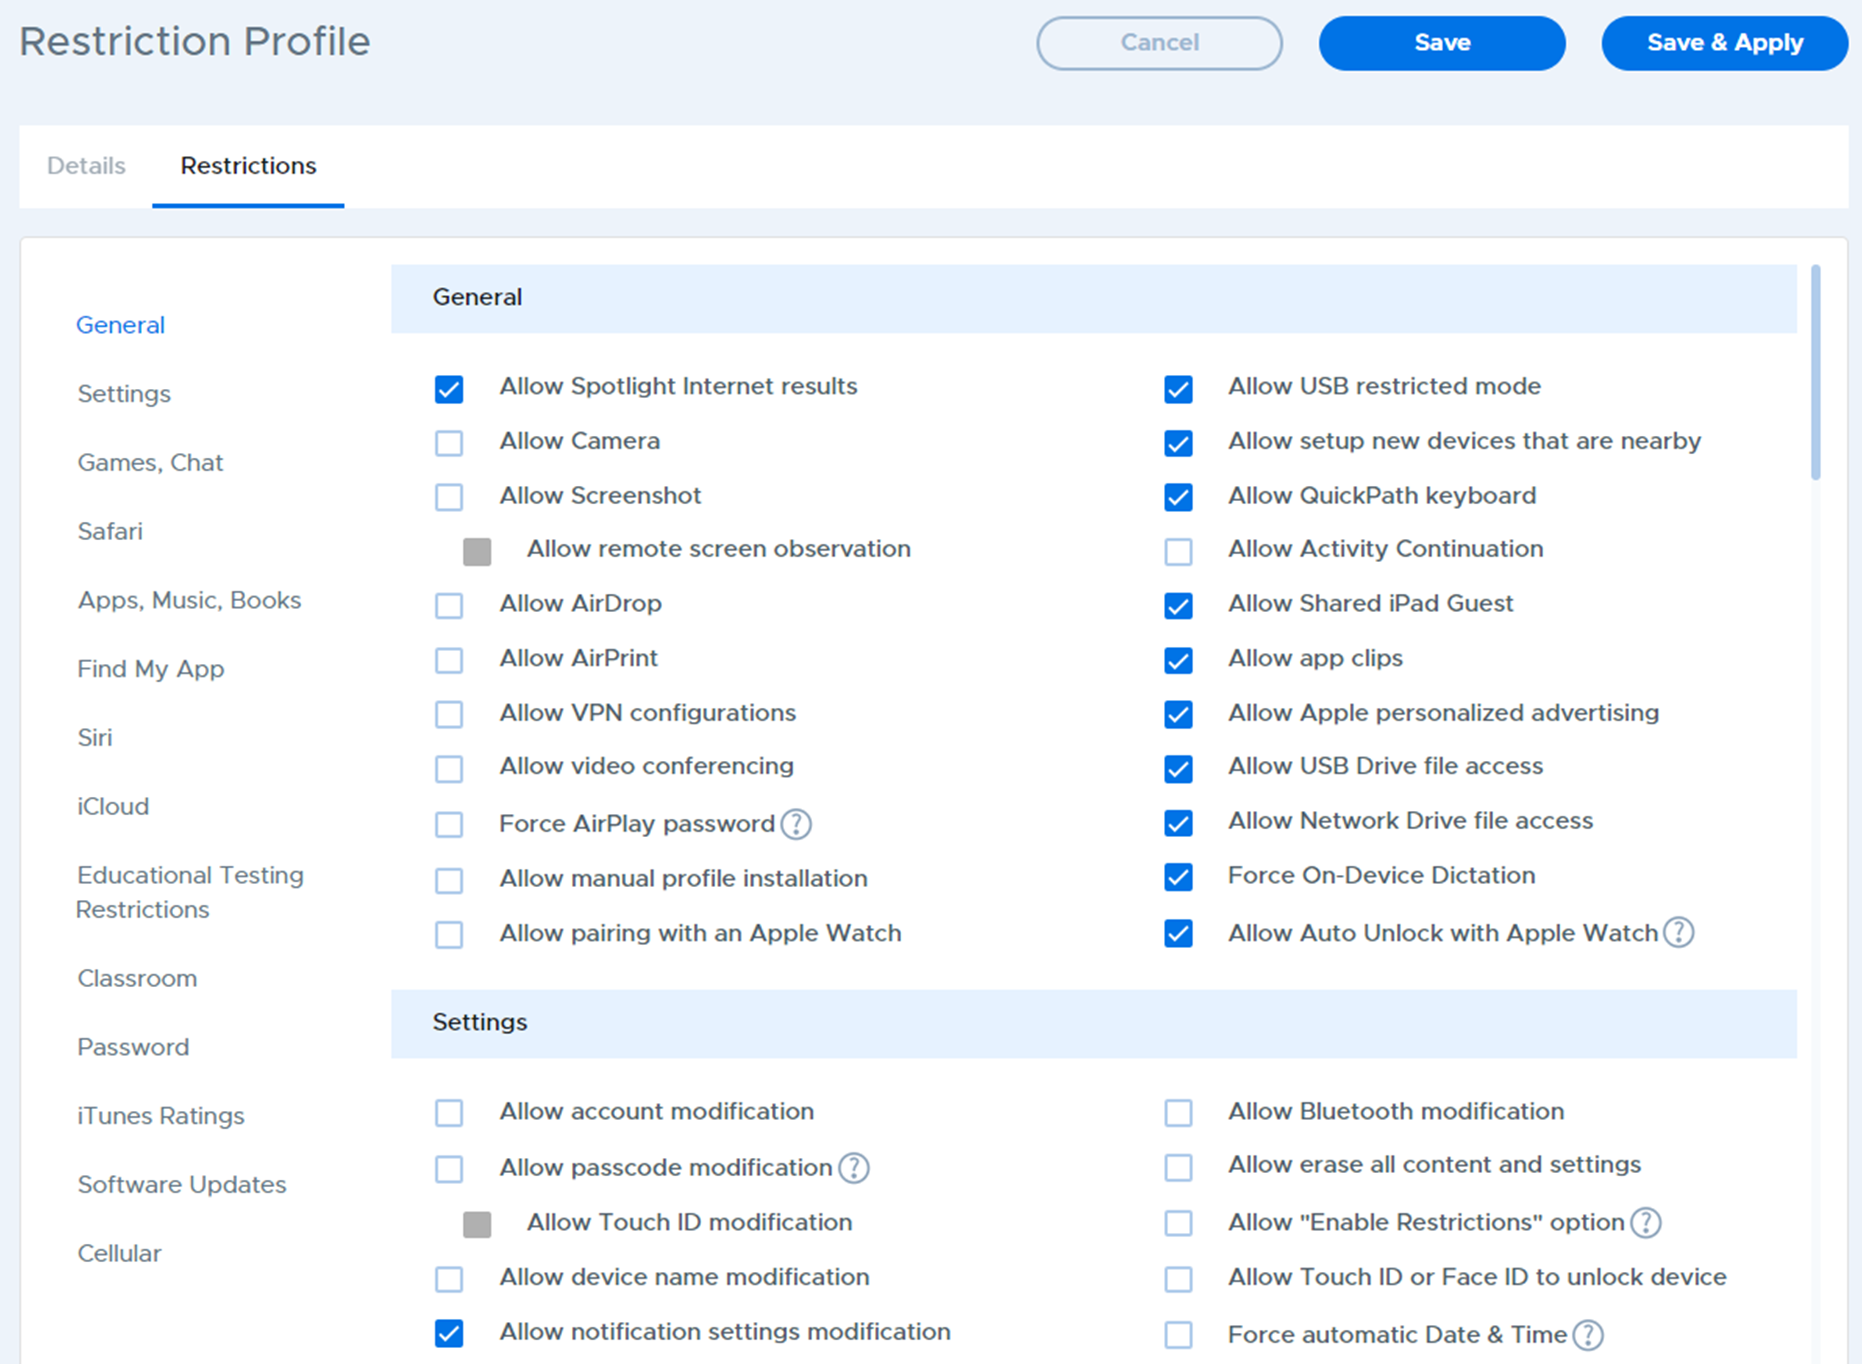Check Allow device name modification
Image resolution: width=1862 pixels, height=1364 pixels.
[x=449, y=1278]
